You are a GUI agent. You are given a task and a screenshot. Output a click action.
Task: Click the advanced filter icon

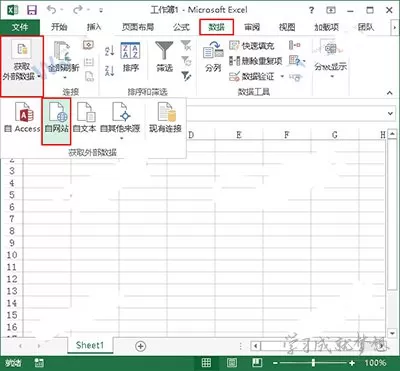186,76
